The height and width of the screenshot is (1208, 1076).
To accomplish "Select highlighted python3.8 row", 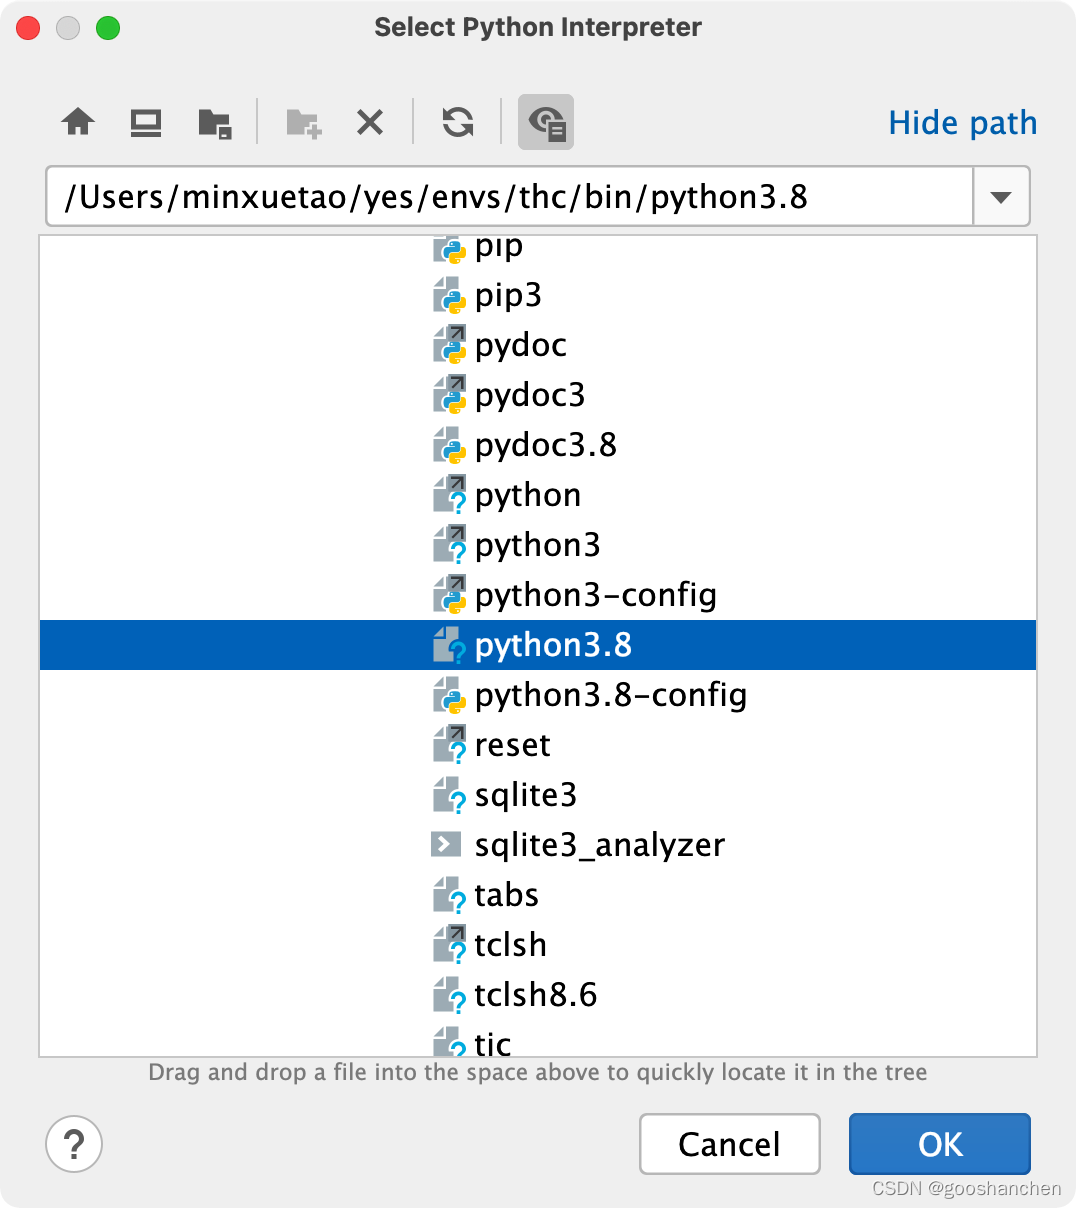I will (x=538, y=645).
